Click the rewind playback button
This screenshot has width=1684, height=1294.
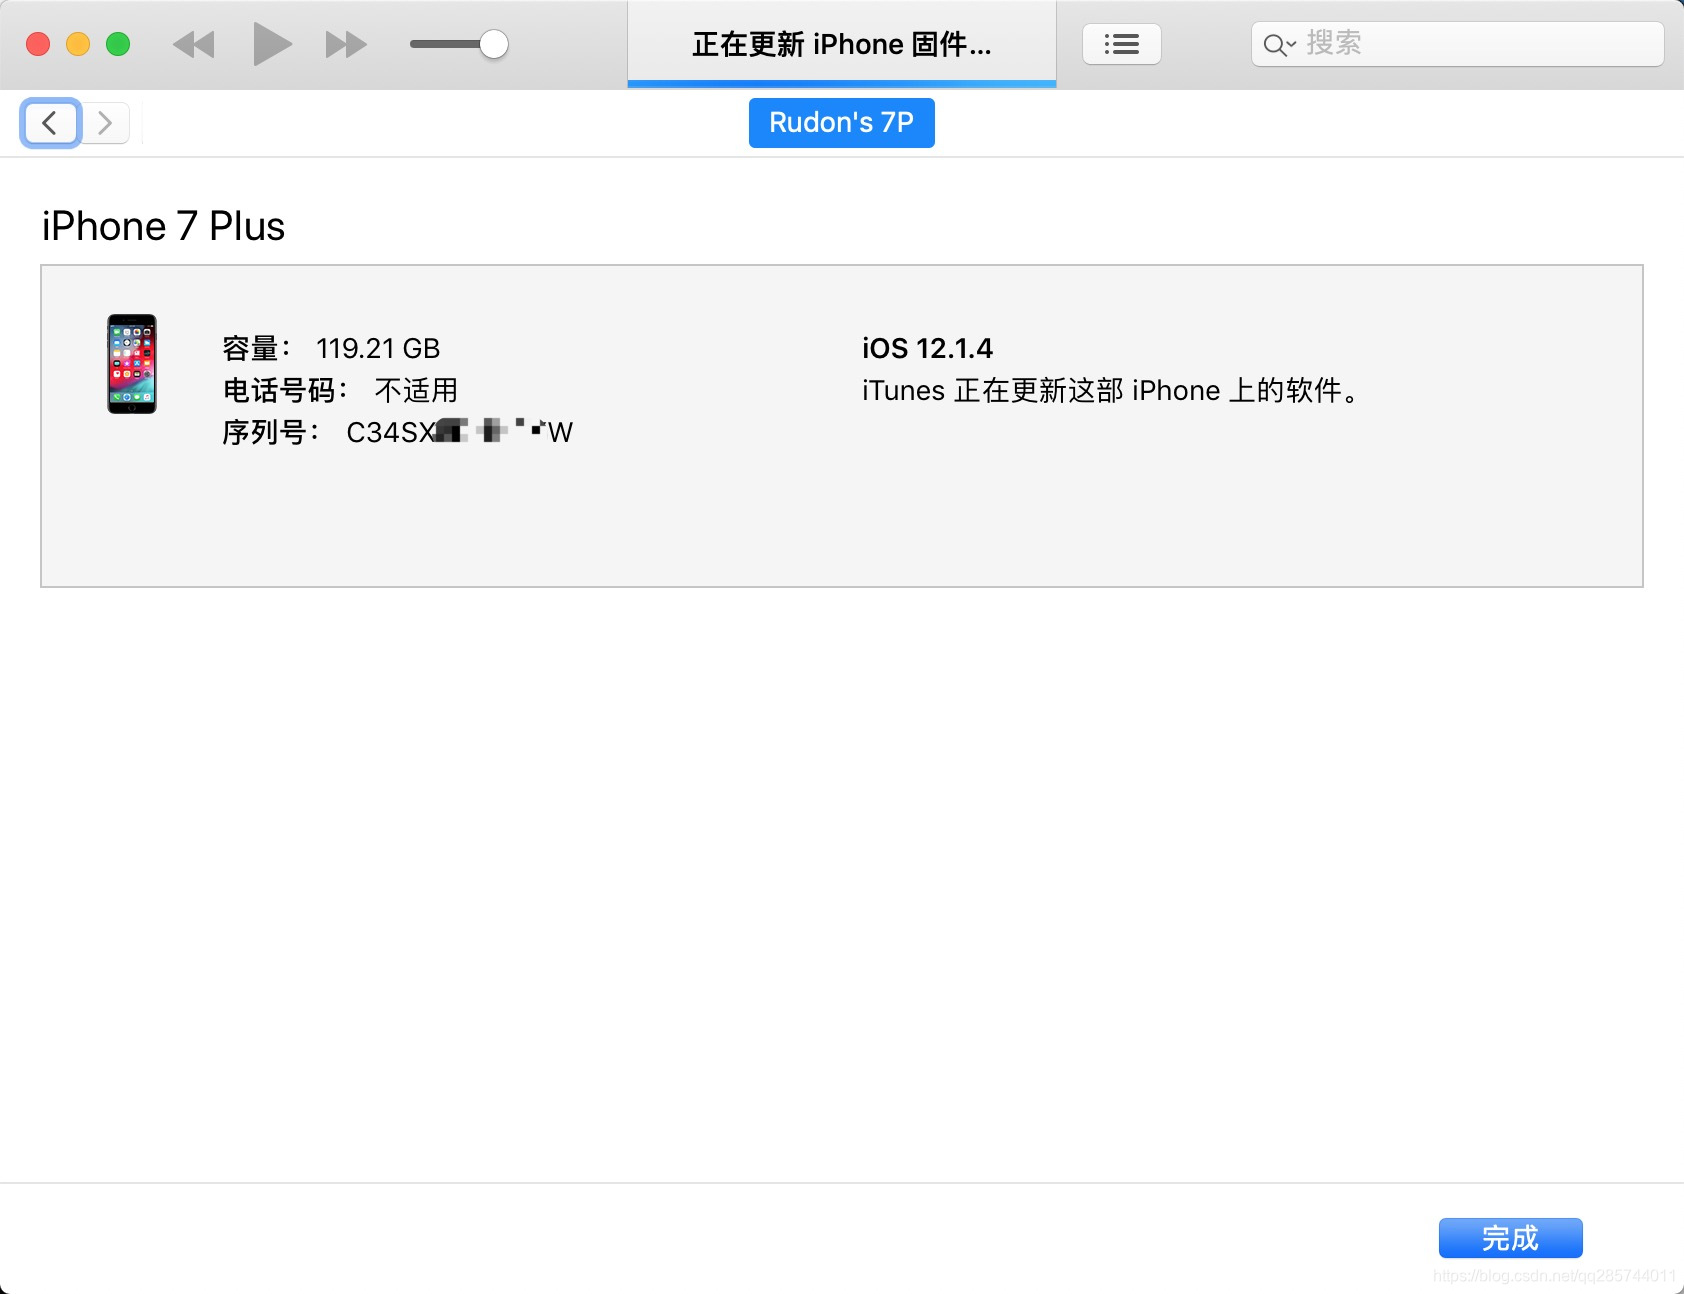pyautogui.click(x=194, y=45)
